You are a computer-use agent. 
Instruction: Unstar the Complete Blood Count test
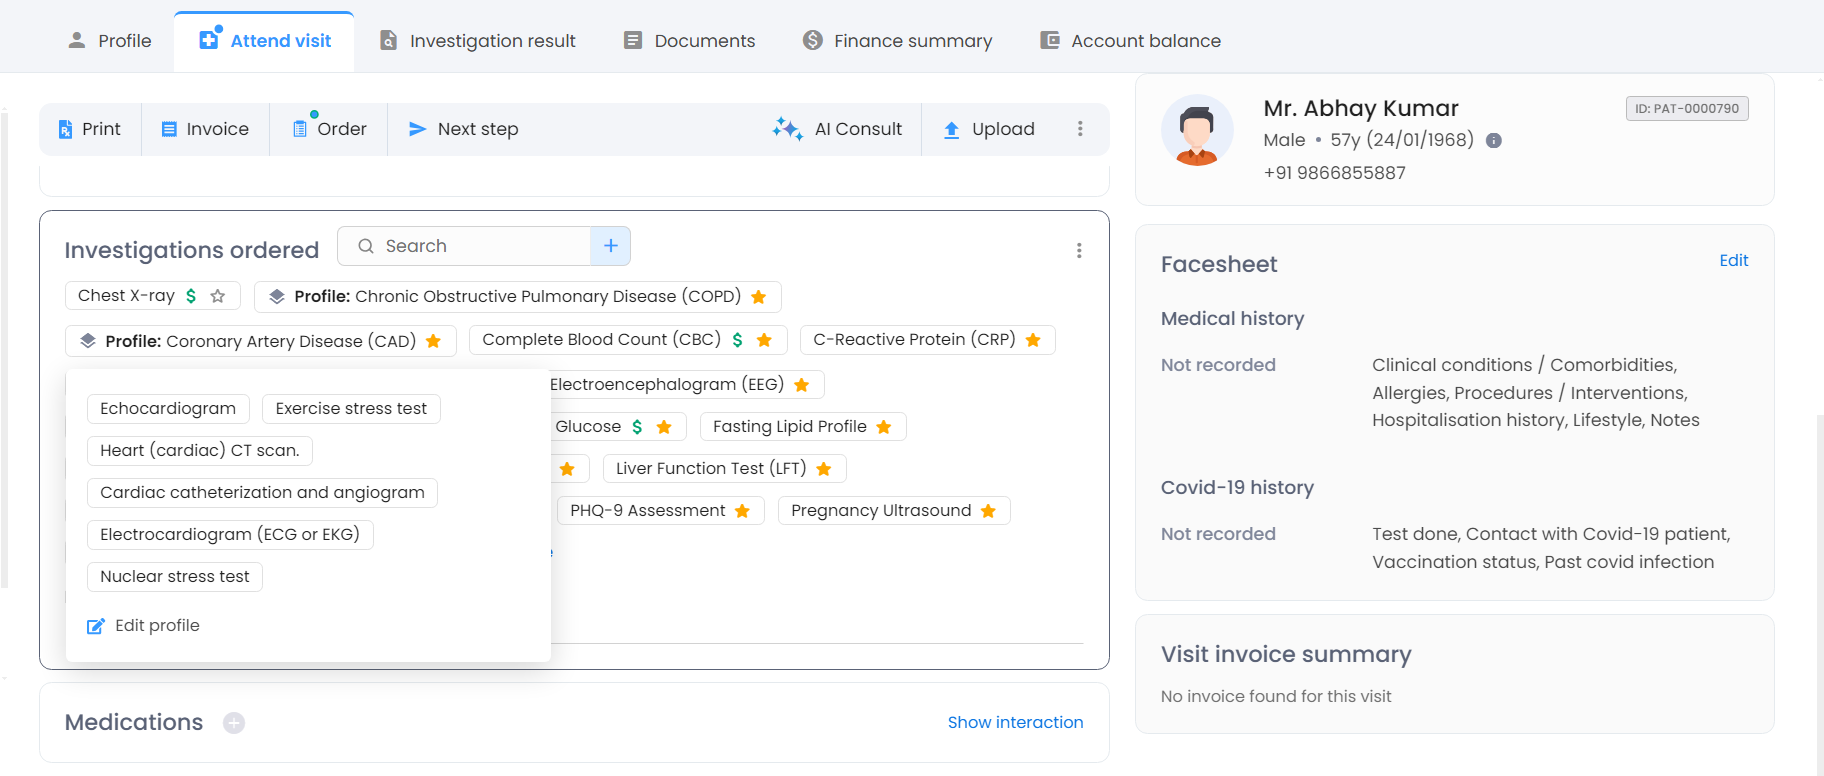[x=764, y=340]
